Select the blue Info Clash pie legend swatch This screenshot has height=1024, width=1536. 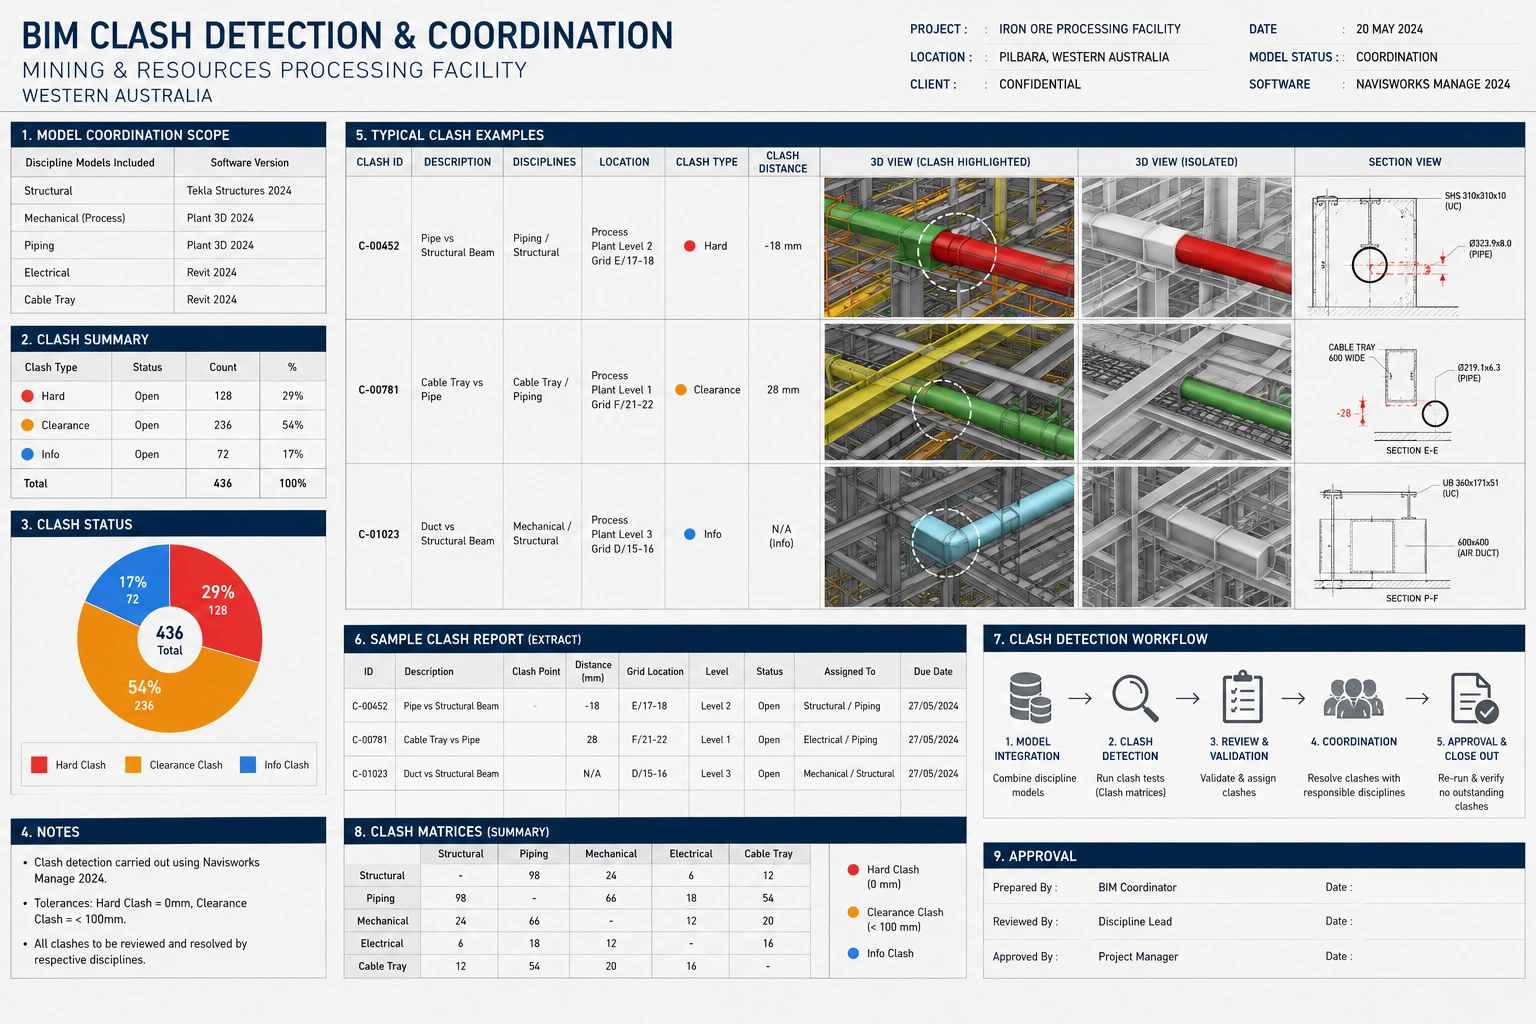[248, 765]
